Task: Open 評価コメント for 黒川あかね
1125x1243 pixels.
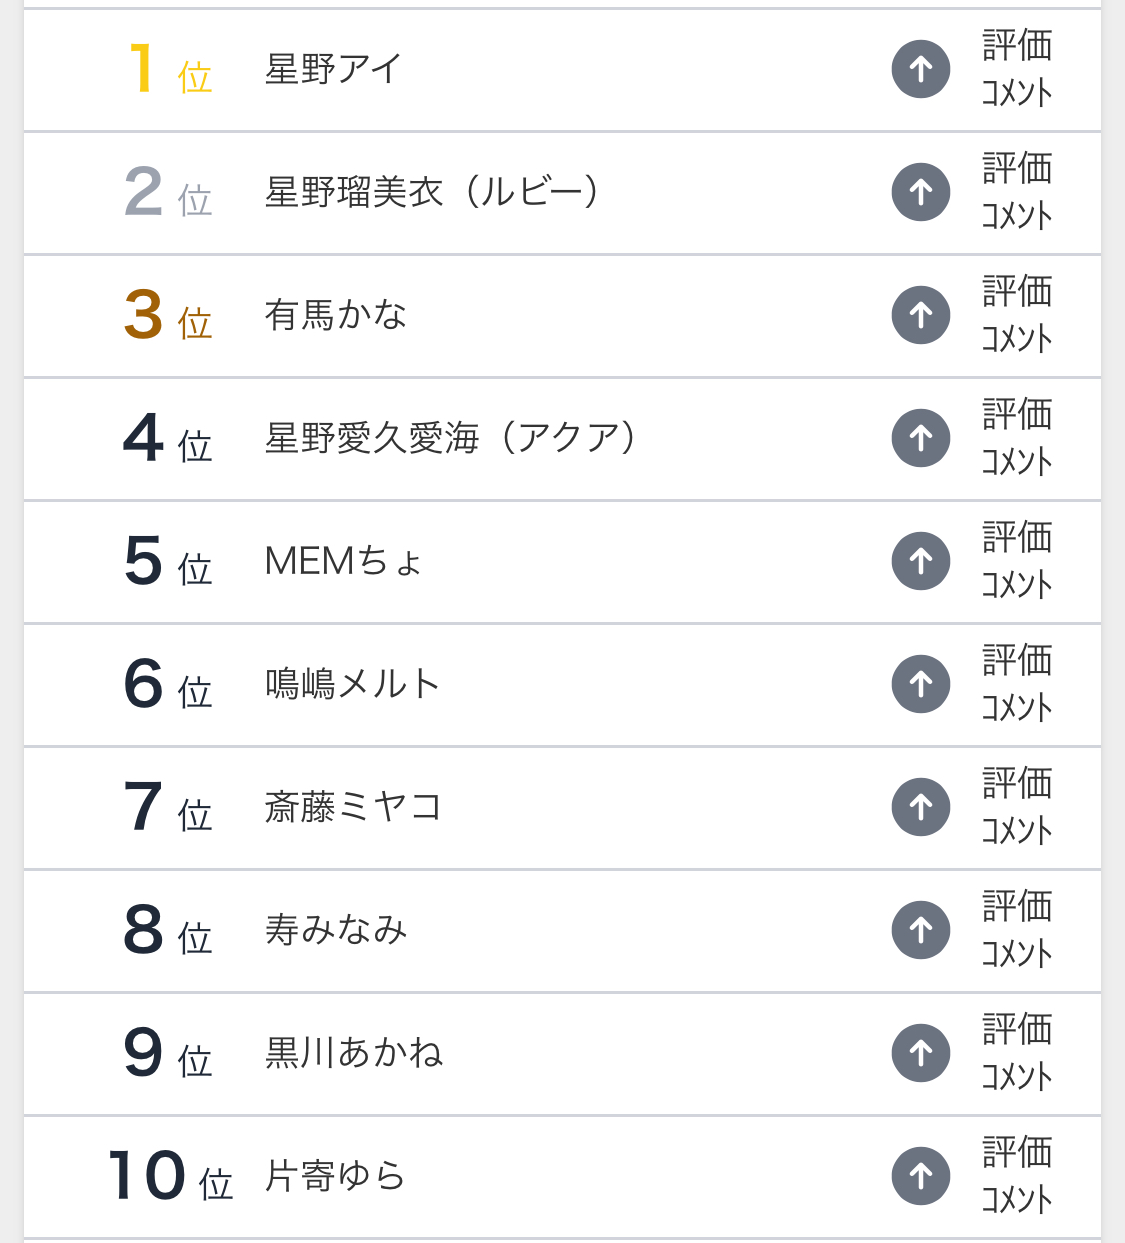Action: (x=1016, y=1053)
